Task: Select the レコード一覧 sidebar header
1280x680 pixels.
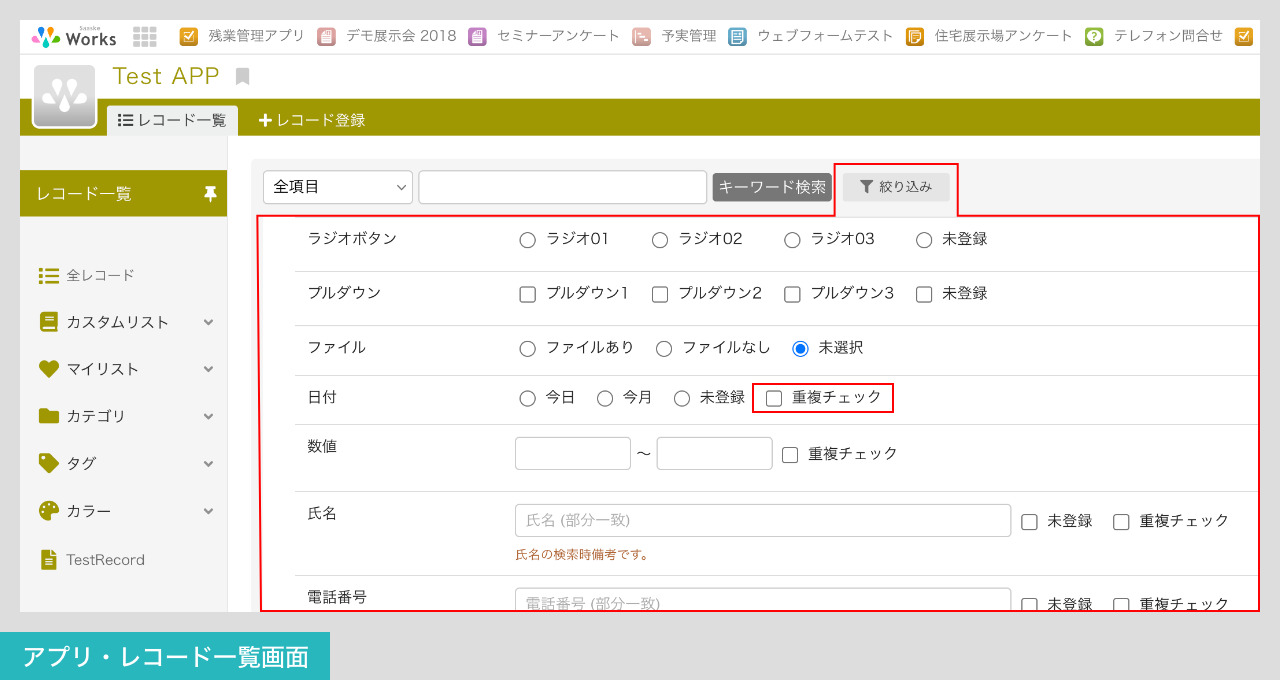Action: [123, 194]
